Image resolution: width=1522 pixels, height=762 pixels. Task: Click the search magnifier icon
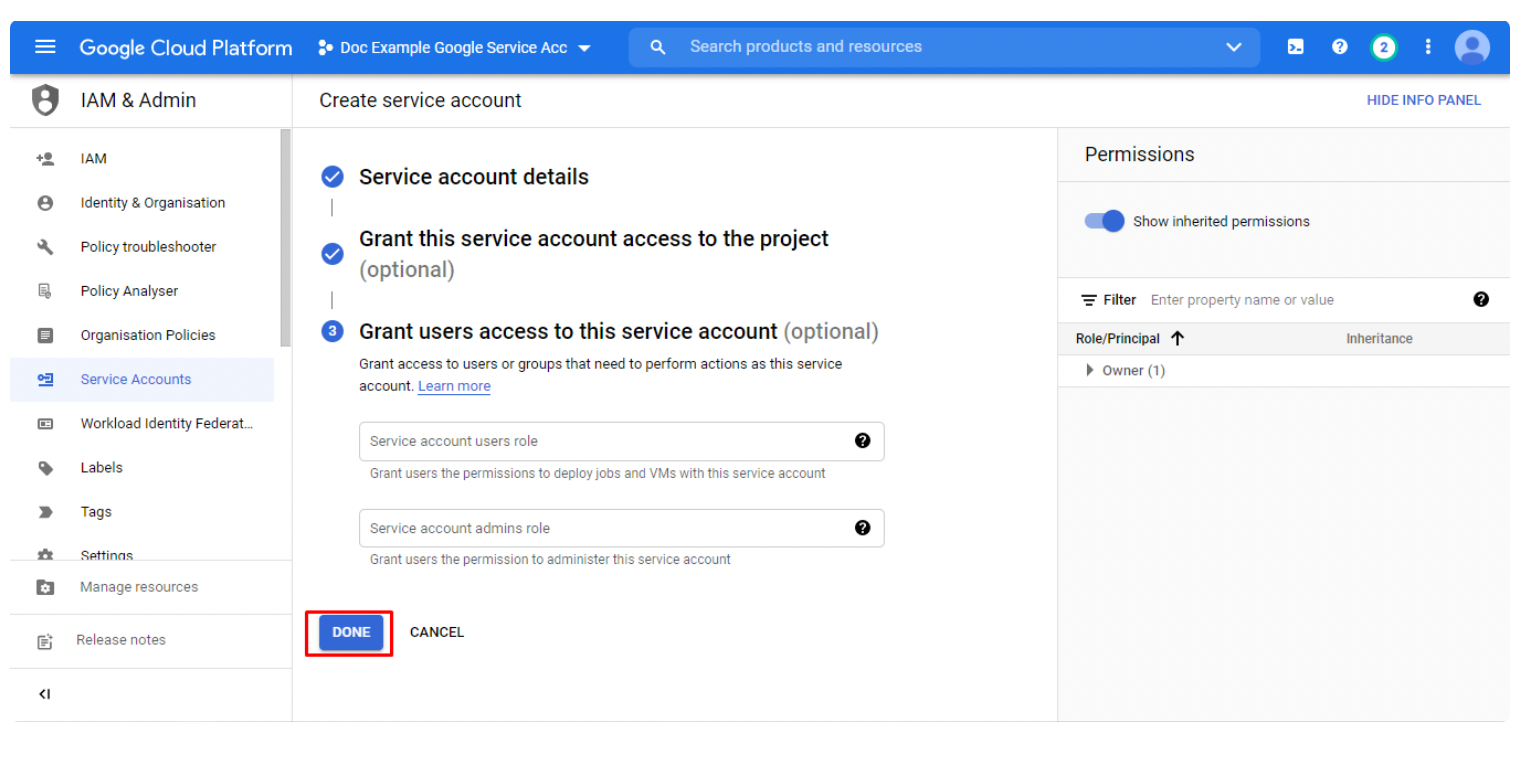point(657,47)
